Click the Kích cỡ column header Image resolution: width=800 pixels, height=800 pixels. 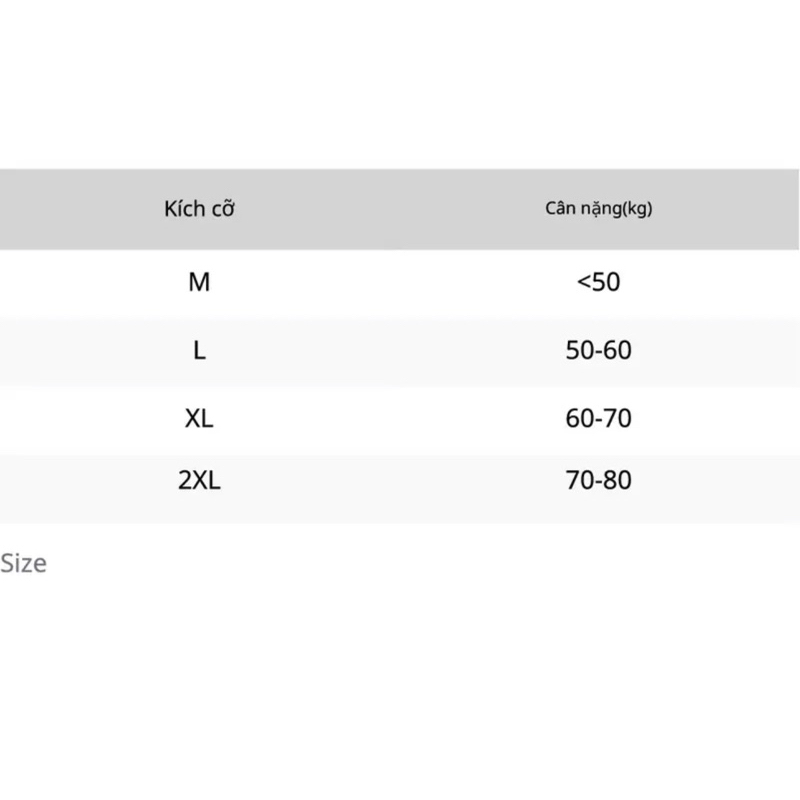tap(199, 210)
